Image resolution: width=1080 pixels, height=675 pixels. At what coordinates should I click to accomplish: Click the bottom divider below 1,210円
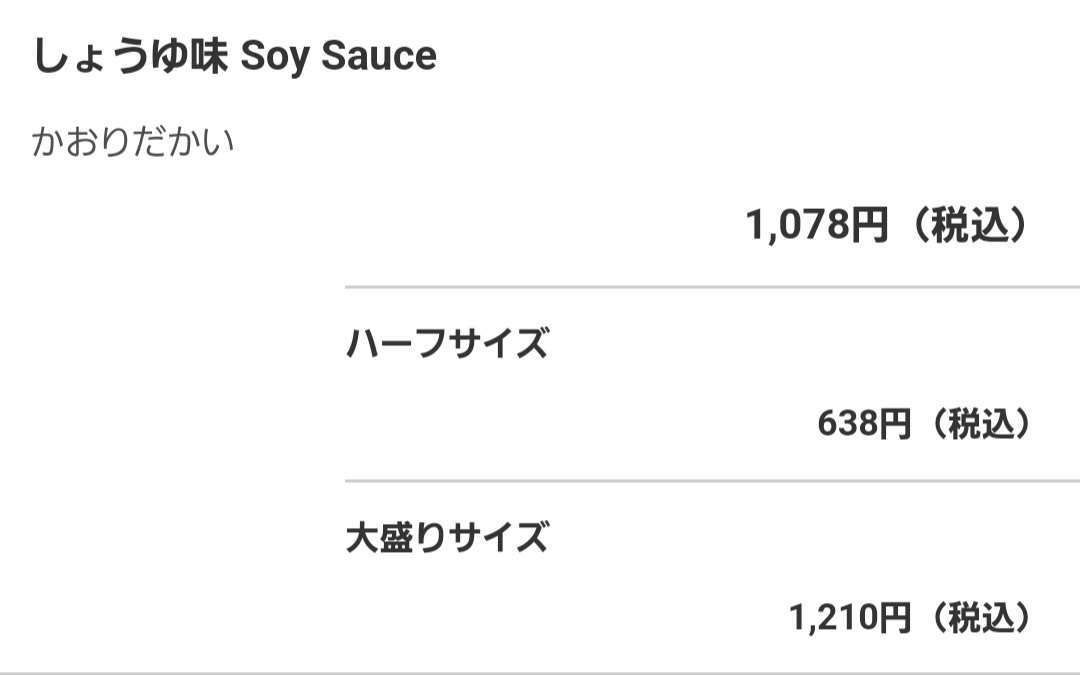coord(540,672)
